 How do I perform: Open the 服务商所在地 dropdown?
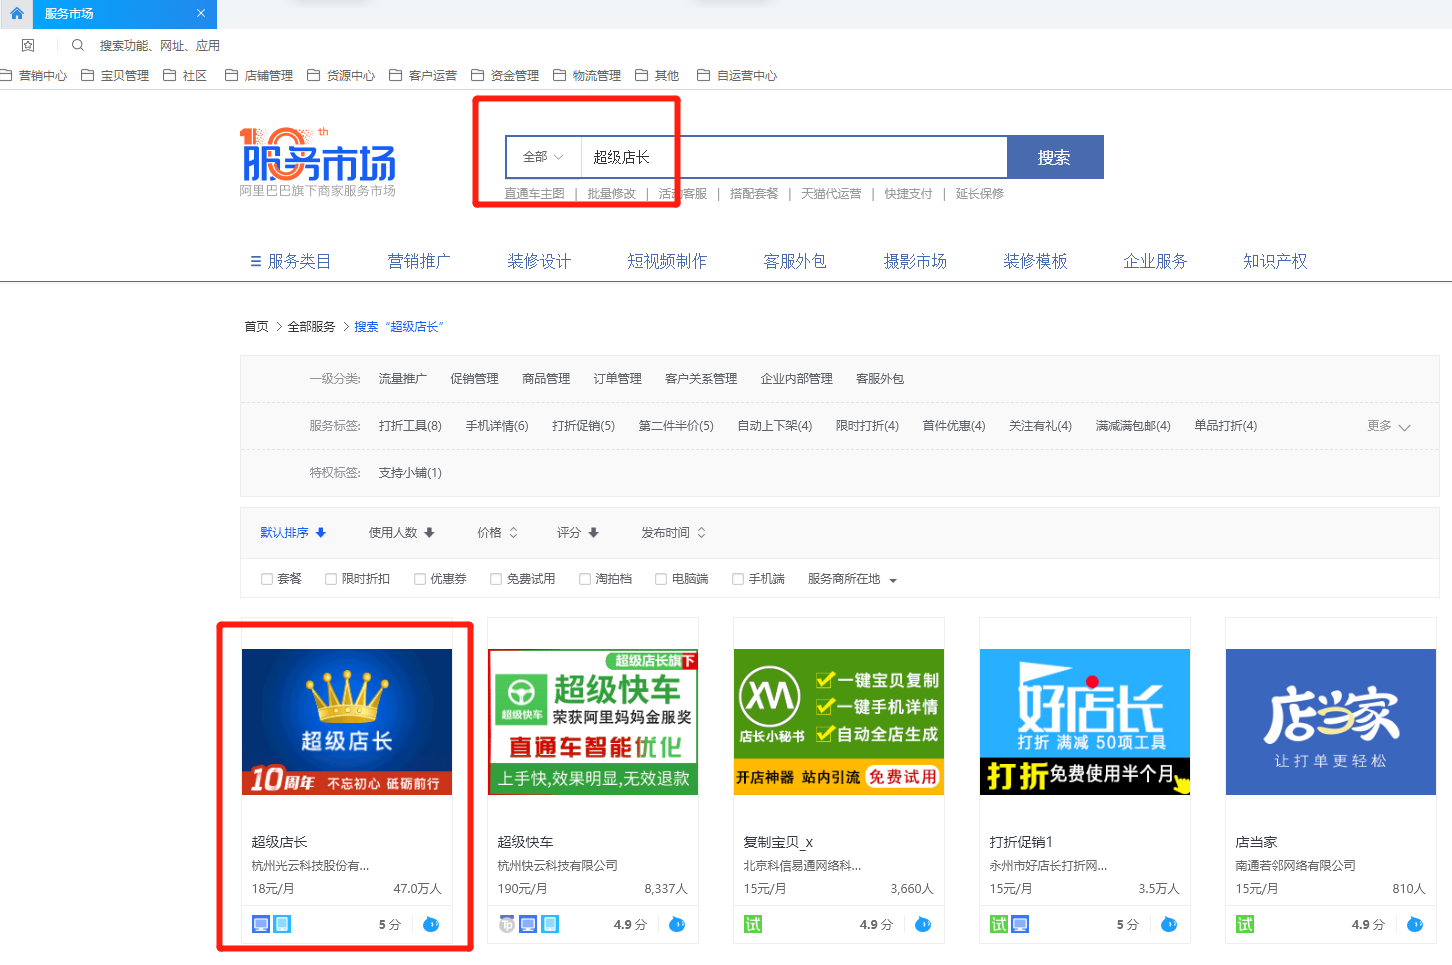pos(852,579)
